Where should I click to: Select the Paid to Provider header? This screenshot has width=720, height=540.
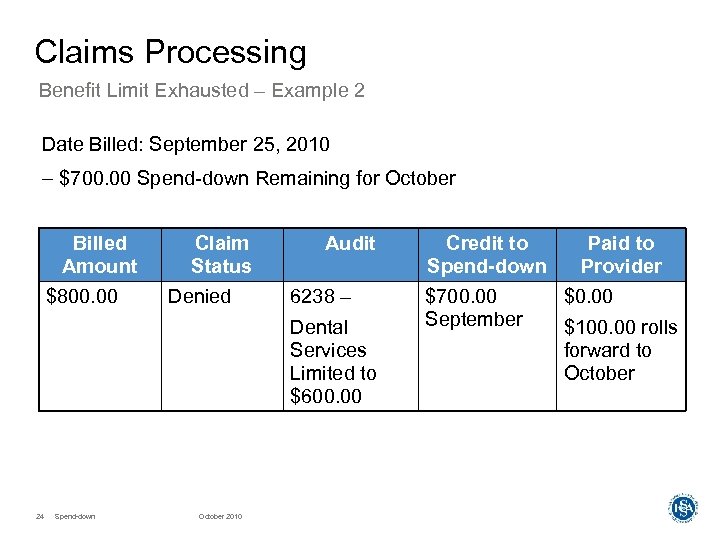click(x=621, y=255)
